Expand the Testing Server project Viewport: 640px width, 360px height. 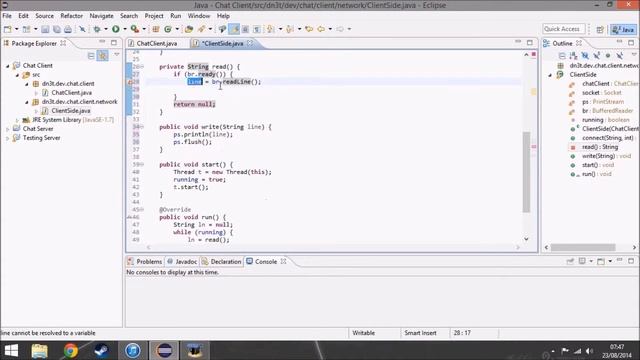[7, 138]
